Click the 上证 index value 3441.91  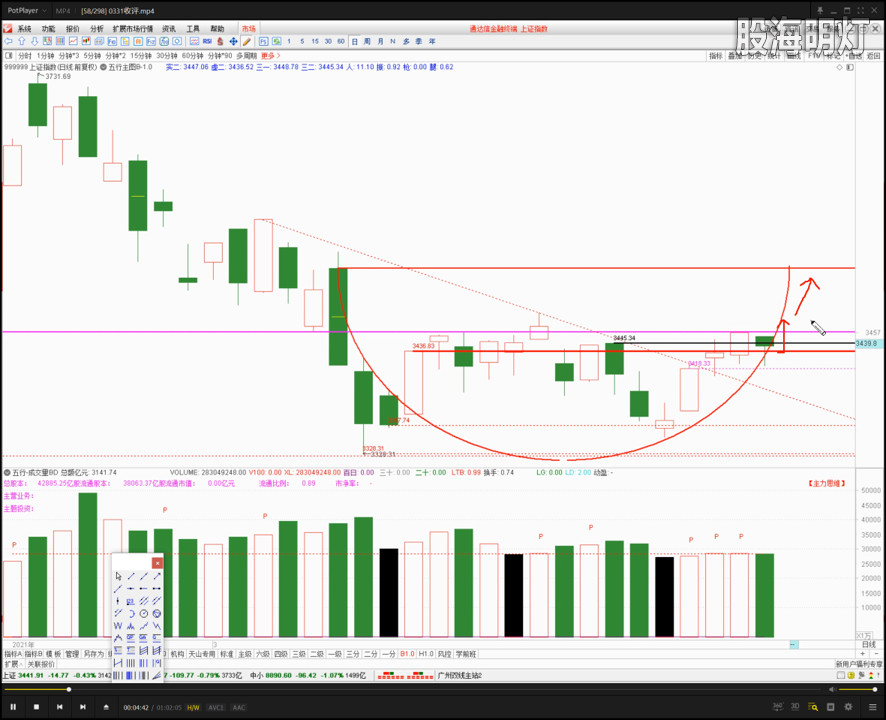31,675
